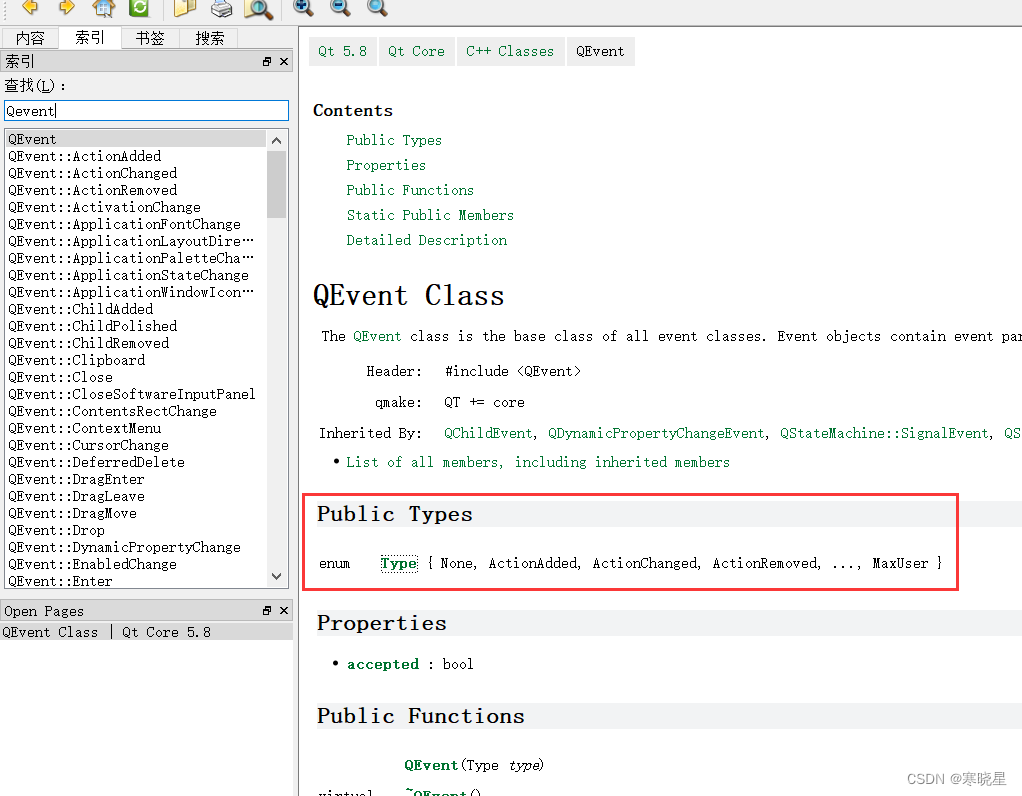Select QEvent::ChildAdded in index list
This screenshot has height=796, width=1022.
136,309
